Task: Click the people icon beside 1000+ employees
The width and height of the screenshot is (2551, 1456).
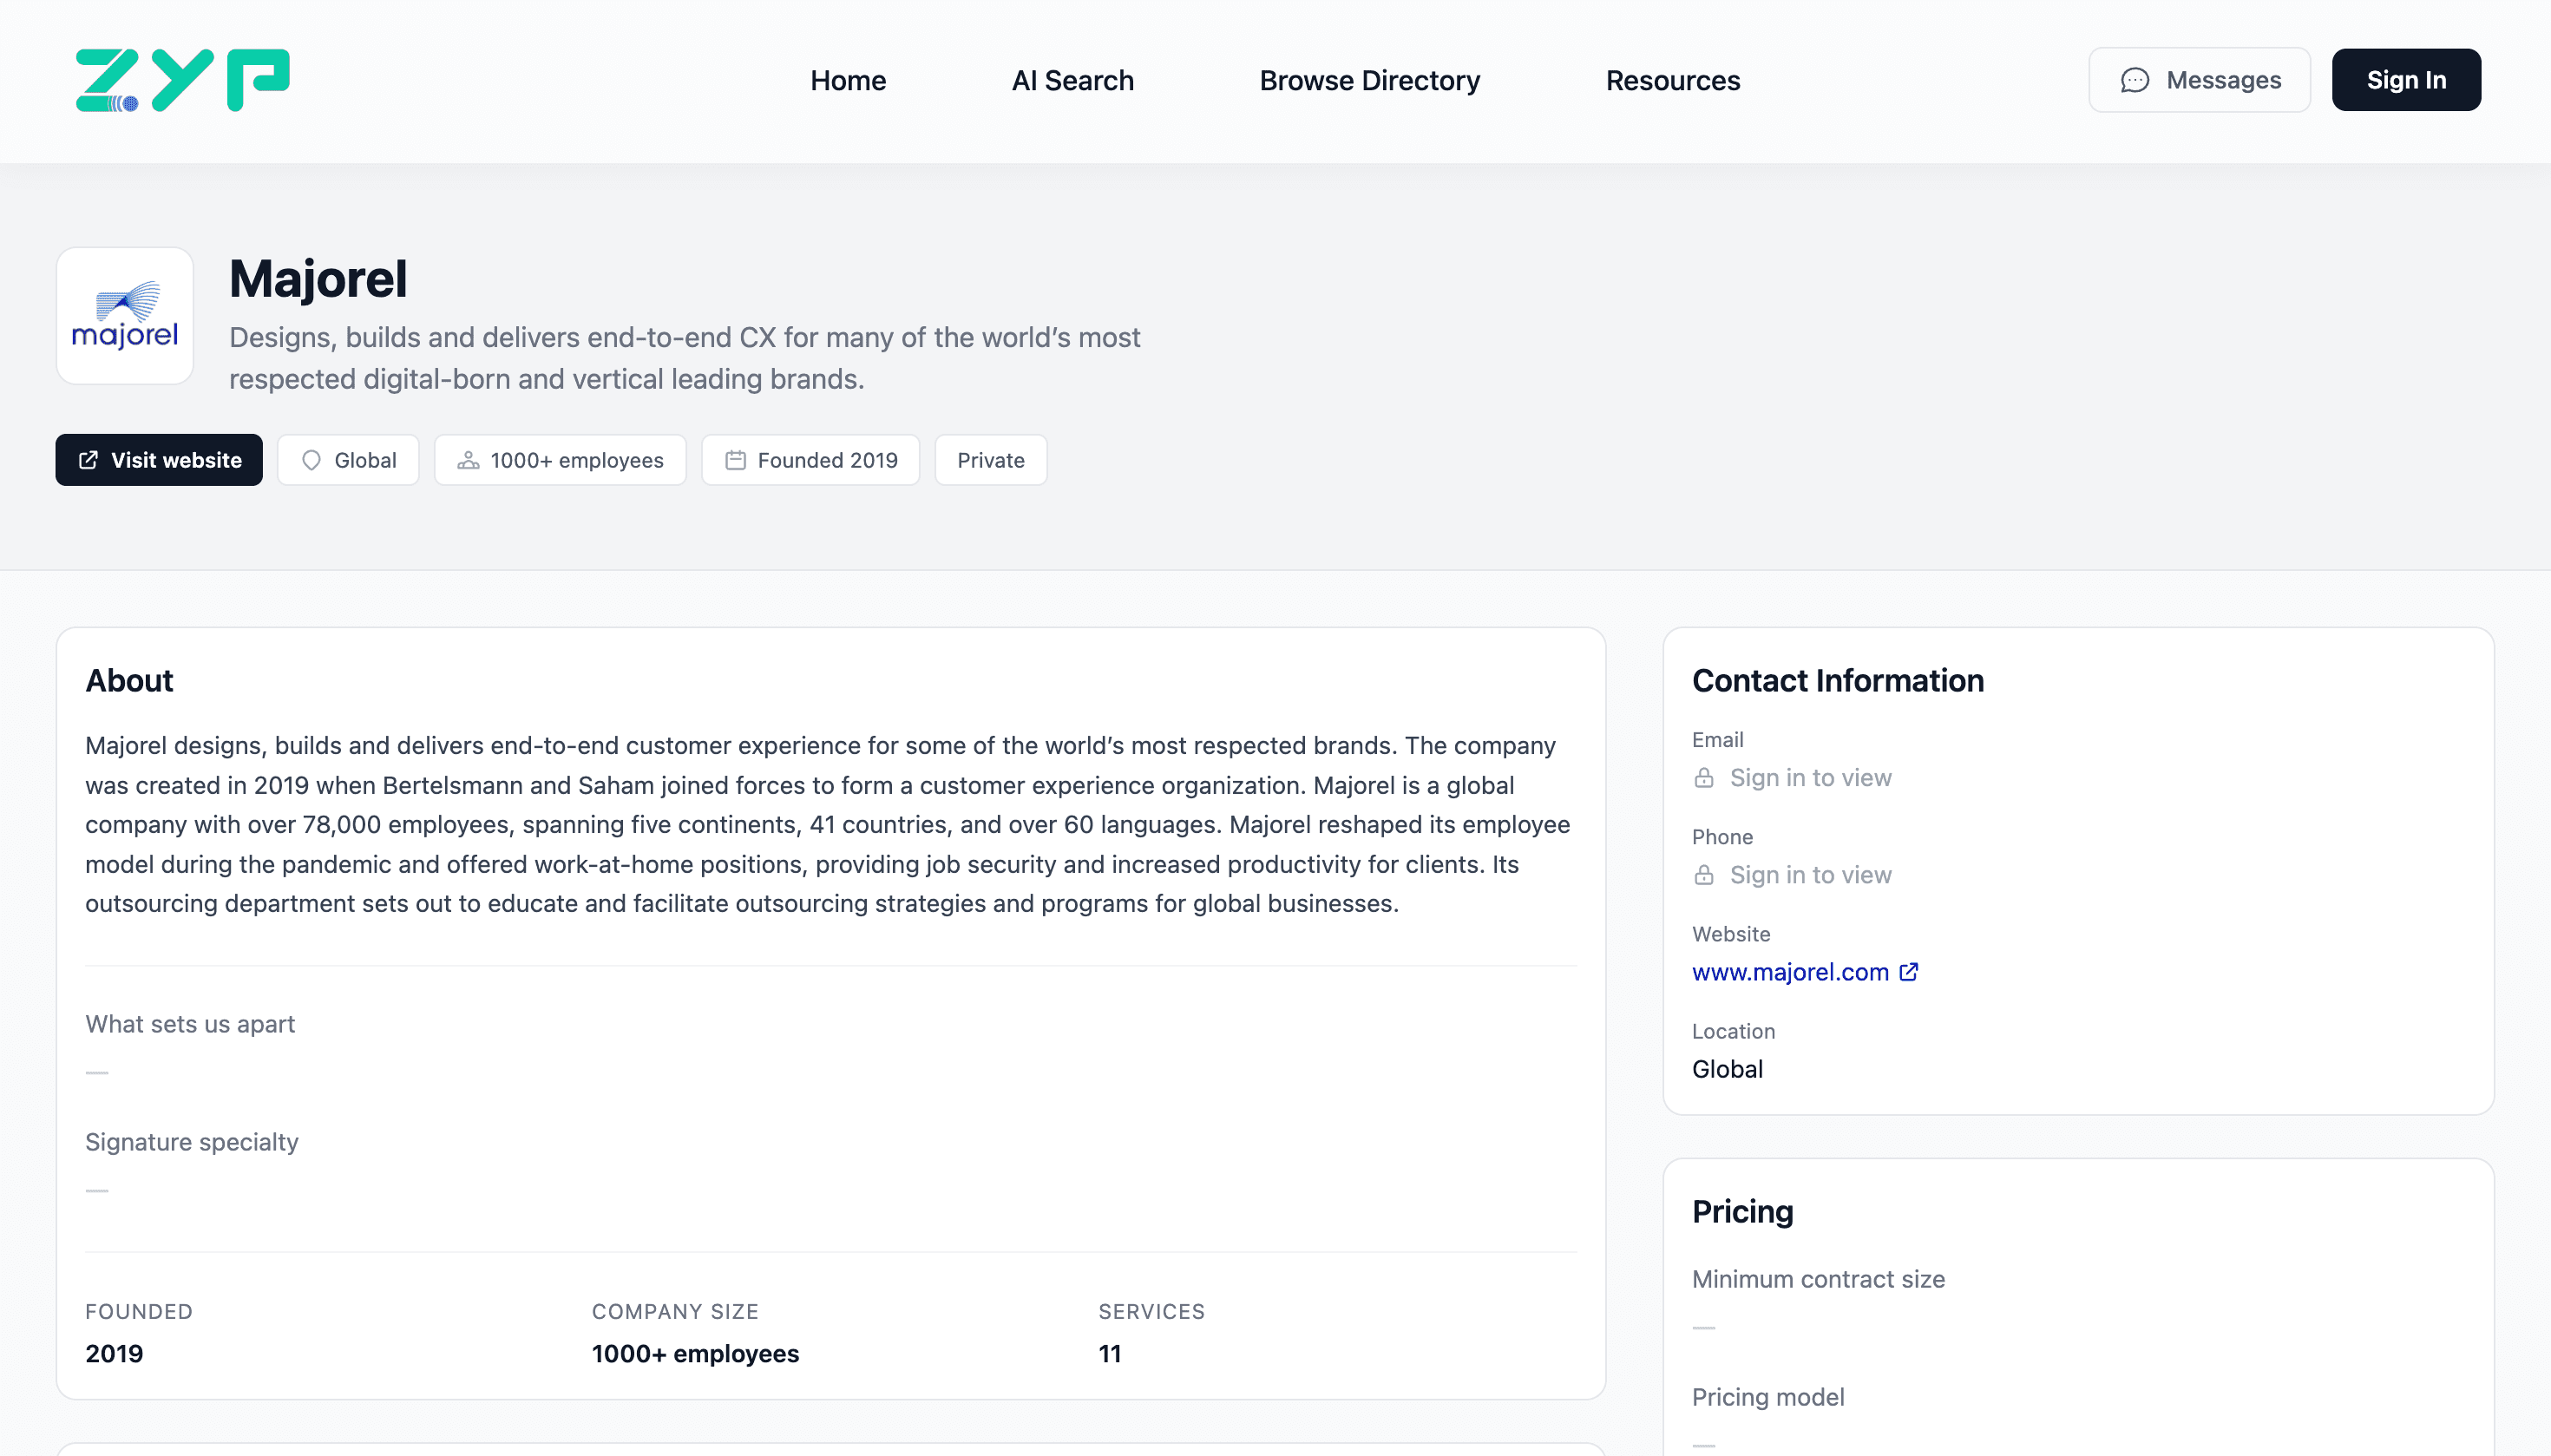Action: coord(468,460)
